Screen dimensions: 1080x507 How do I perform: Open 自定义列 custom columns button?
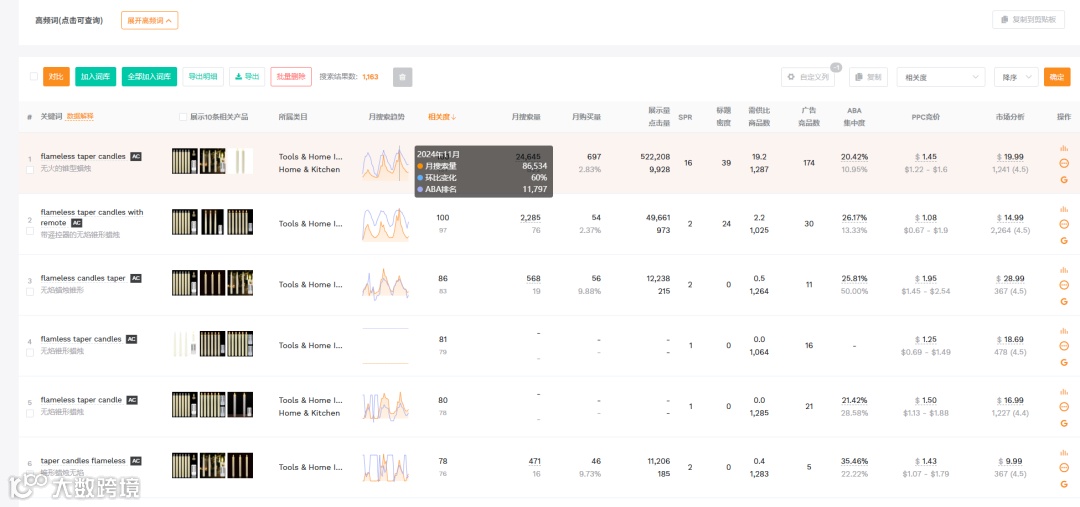[809, 77]
